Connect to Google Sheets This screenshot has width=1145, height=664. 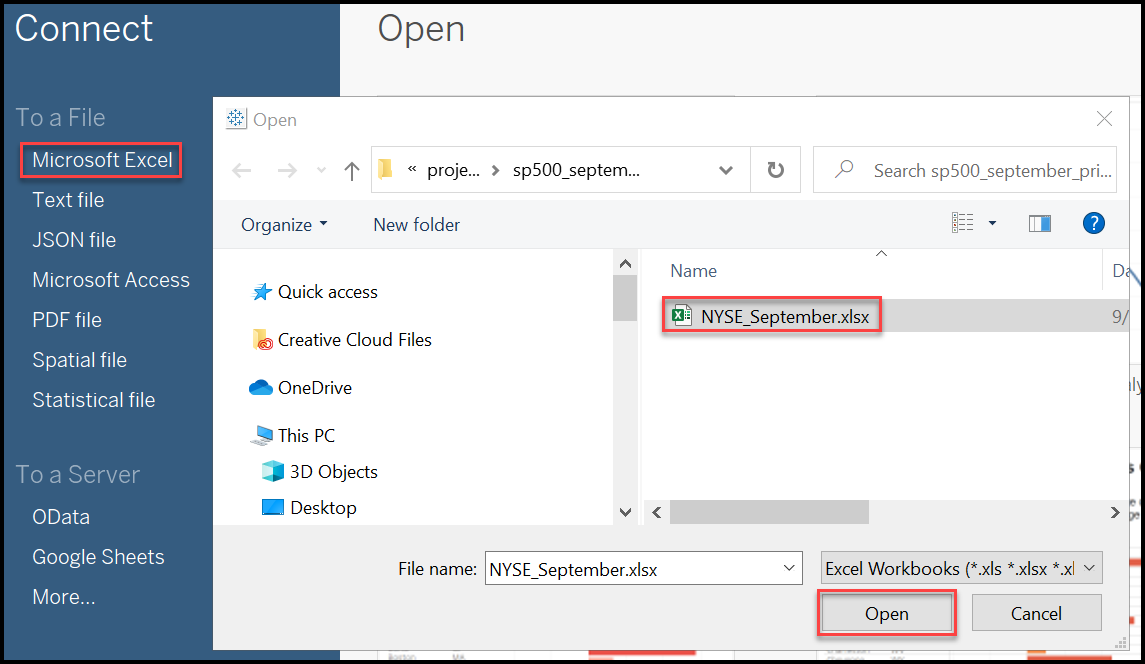(97, 556)
